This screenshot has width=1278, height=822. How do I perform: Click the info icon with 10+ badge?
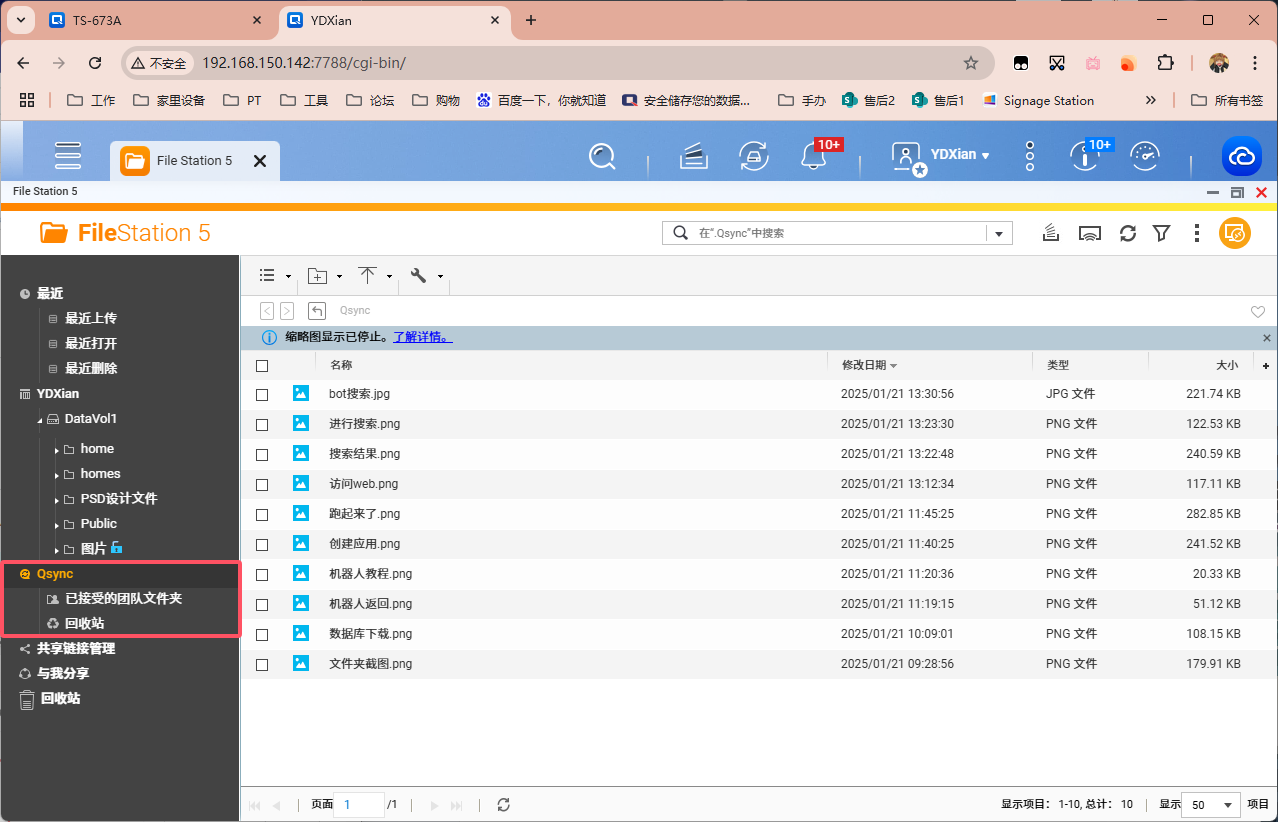(x=1085, y=156)
